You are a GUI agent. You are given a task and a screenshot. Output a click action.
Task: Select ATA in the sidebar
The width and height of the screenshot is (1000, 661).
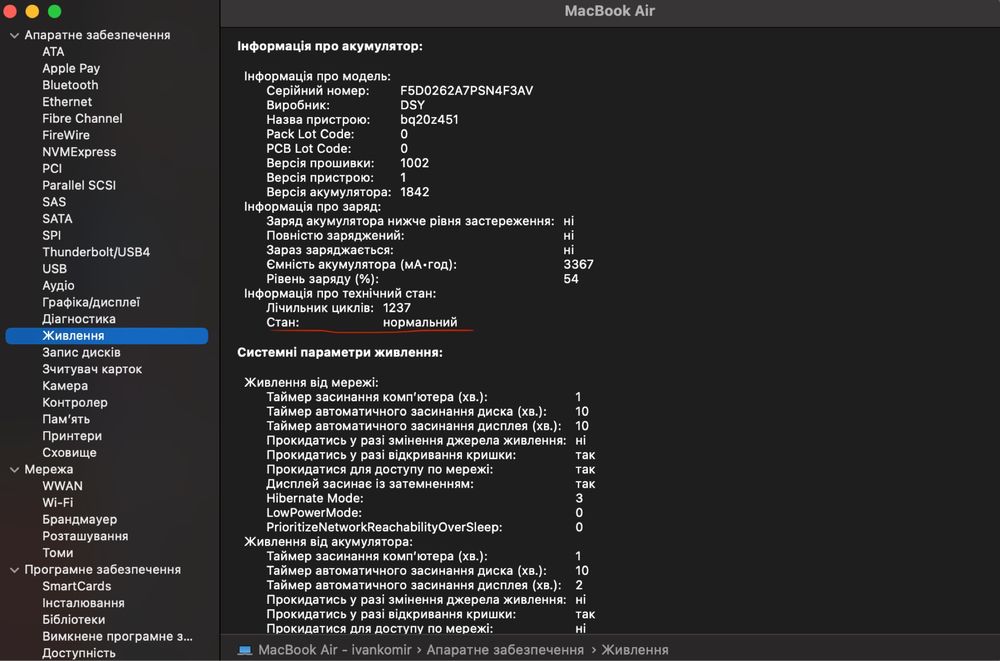(x=53, y=52)
